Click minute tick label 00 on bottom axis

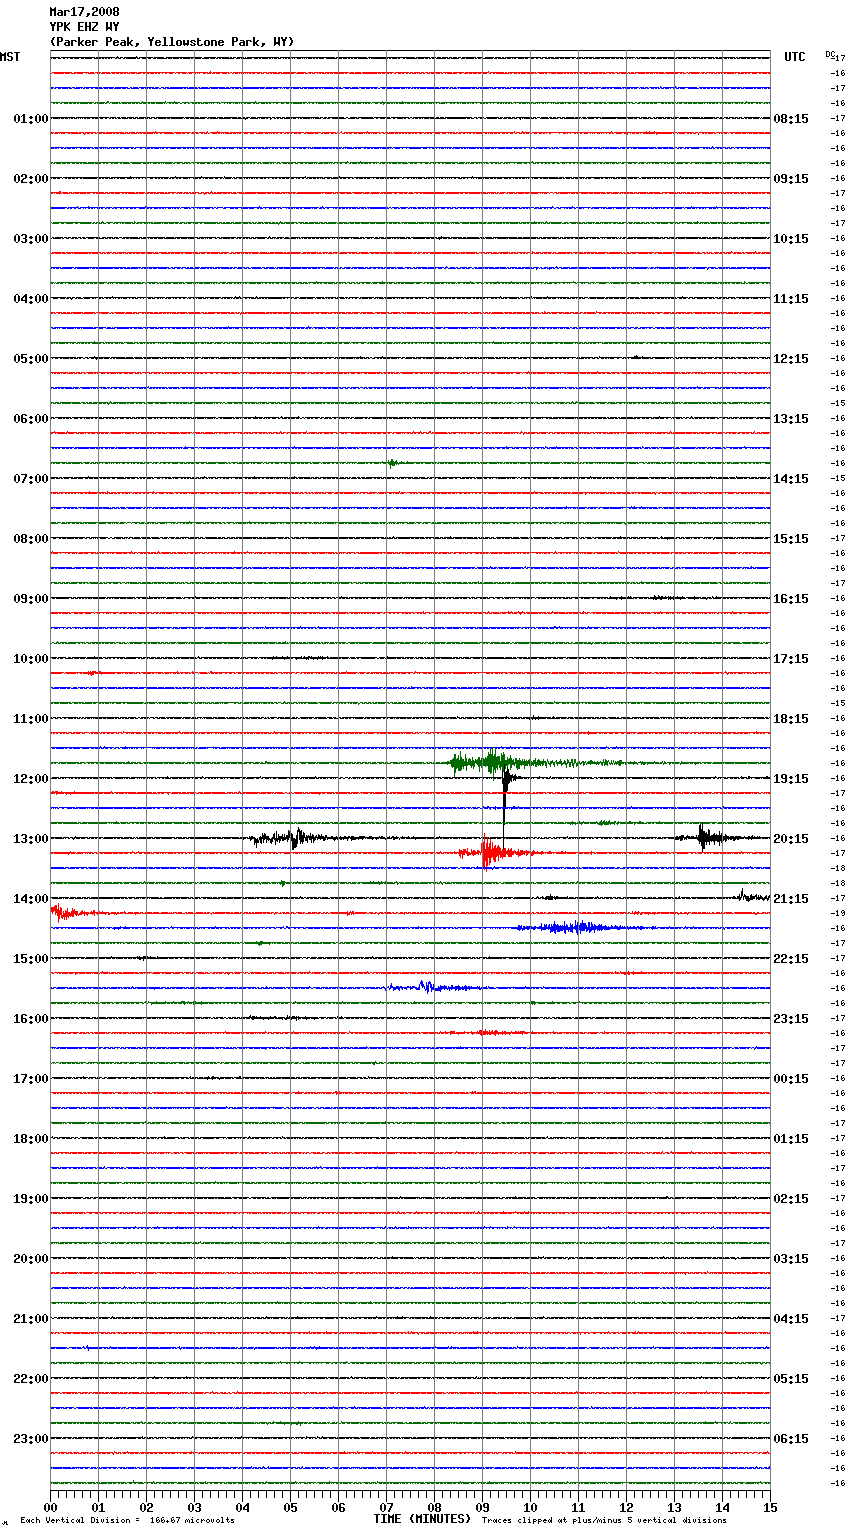(50, 1507)
